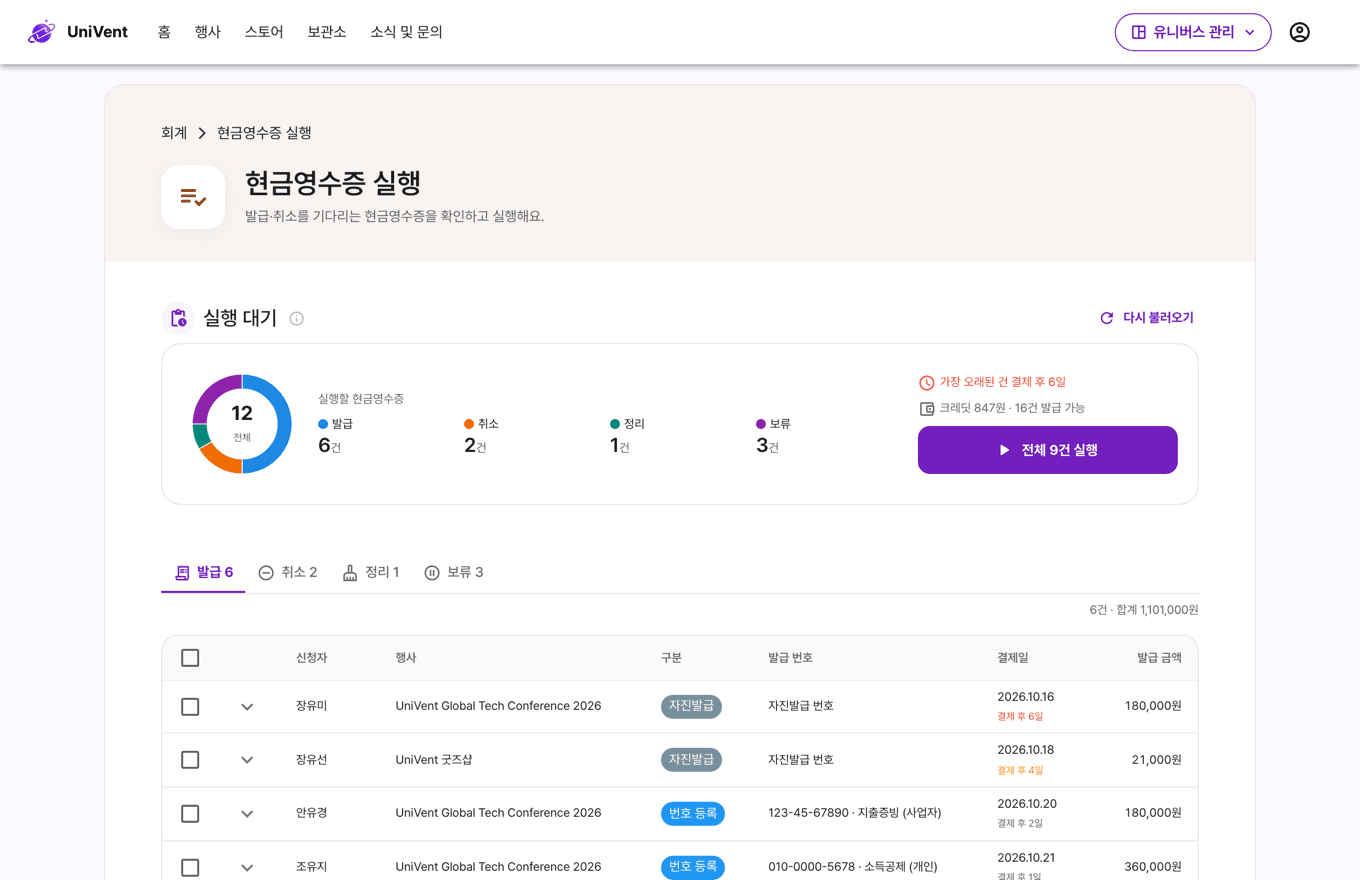The image size is (1360, 880).
Task: Click the 신청자 column header
Action: pyautogui.click(x=311, y=658)
